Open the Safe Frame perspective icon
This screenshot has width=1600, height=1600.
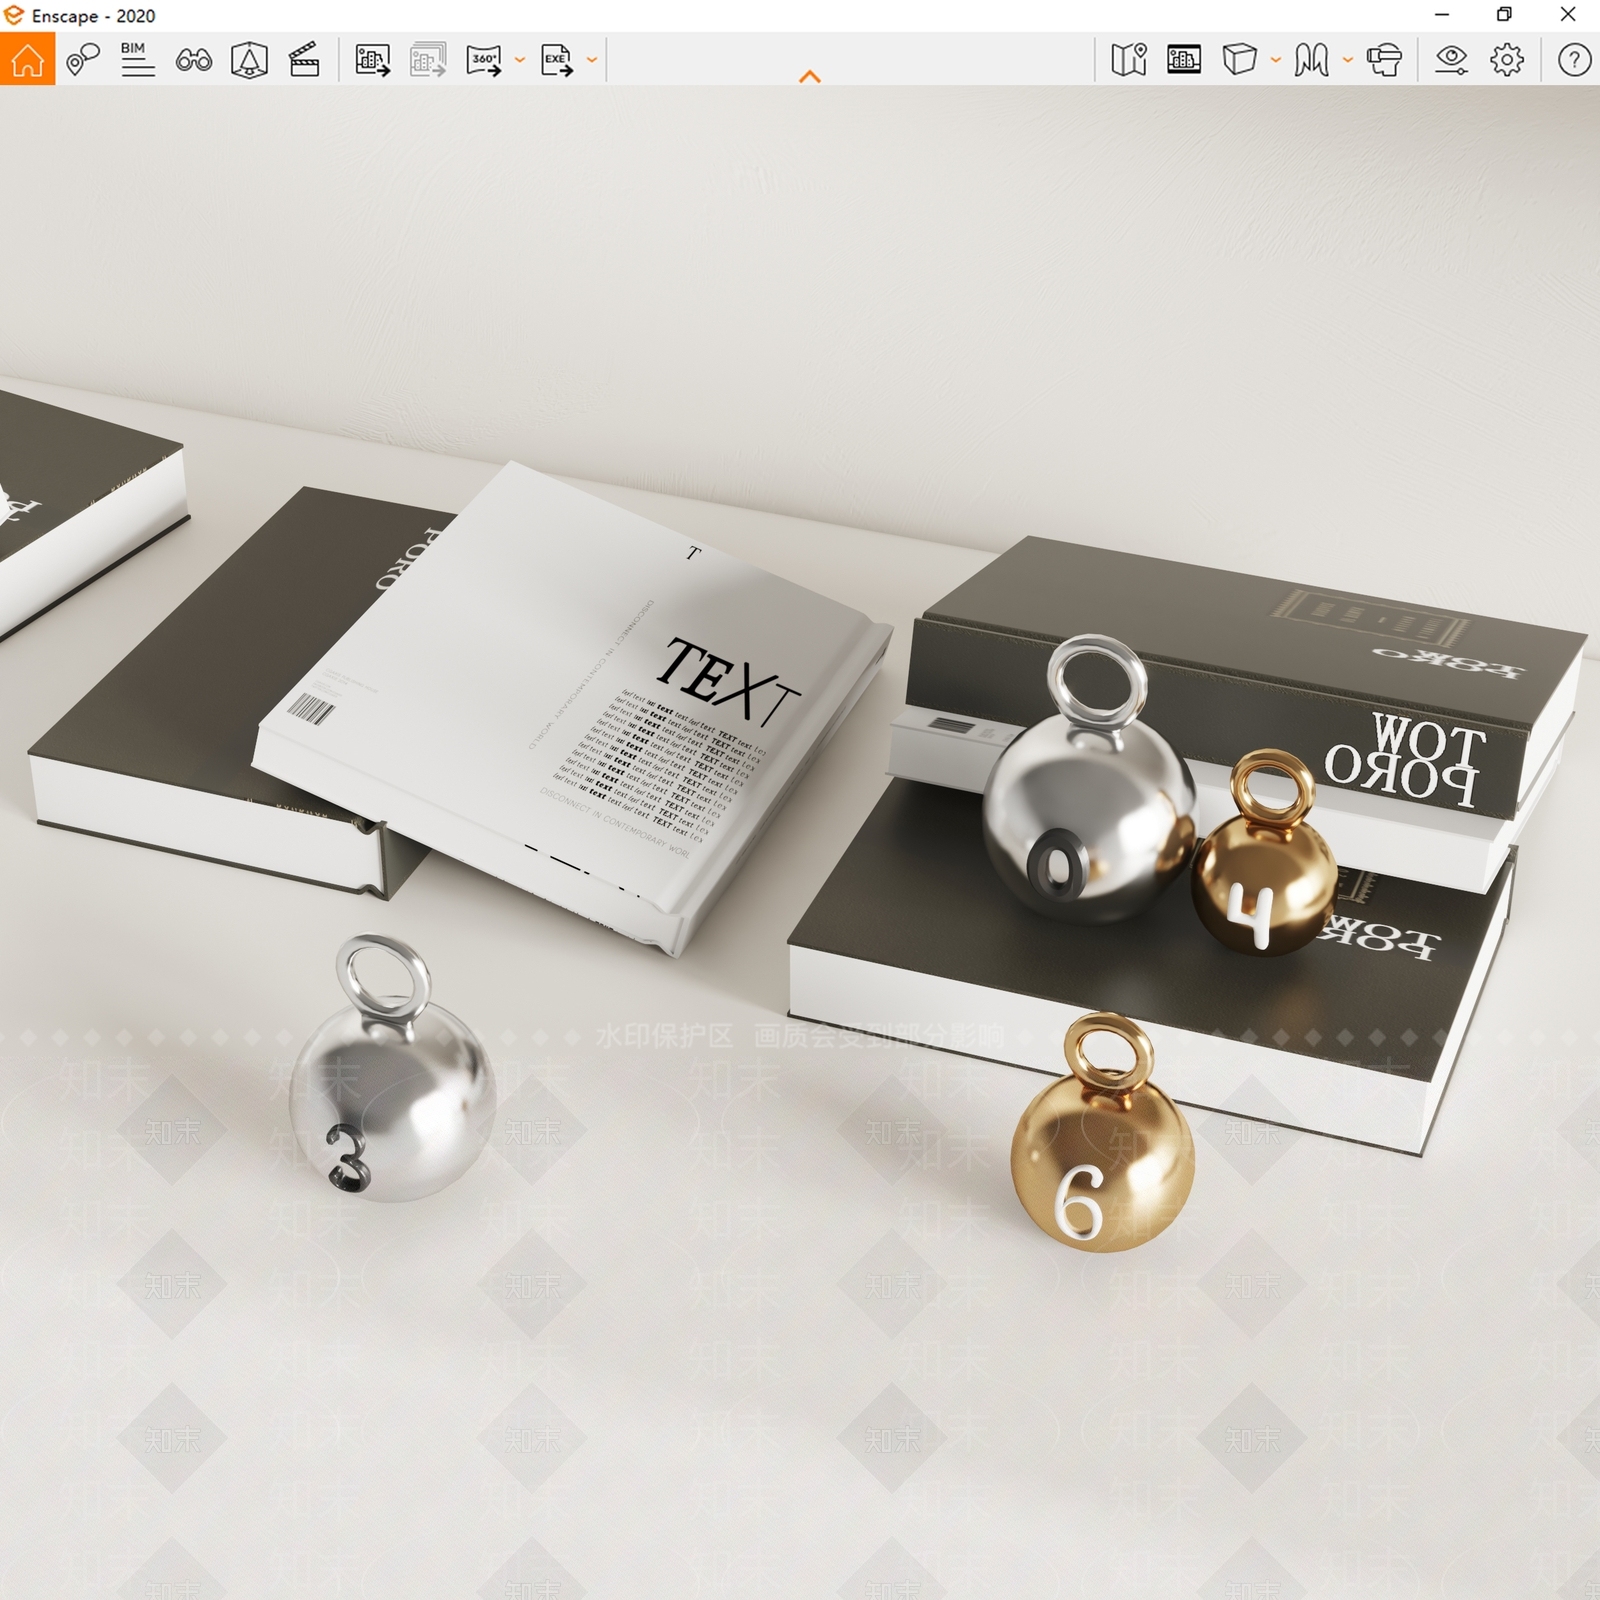[x=249, y=59]
